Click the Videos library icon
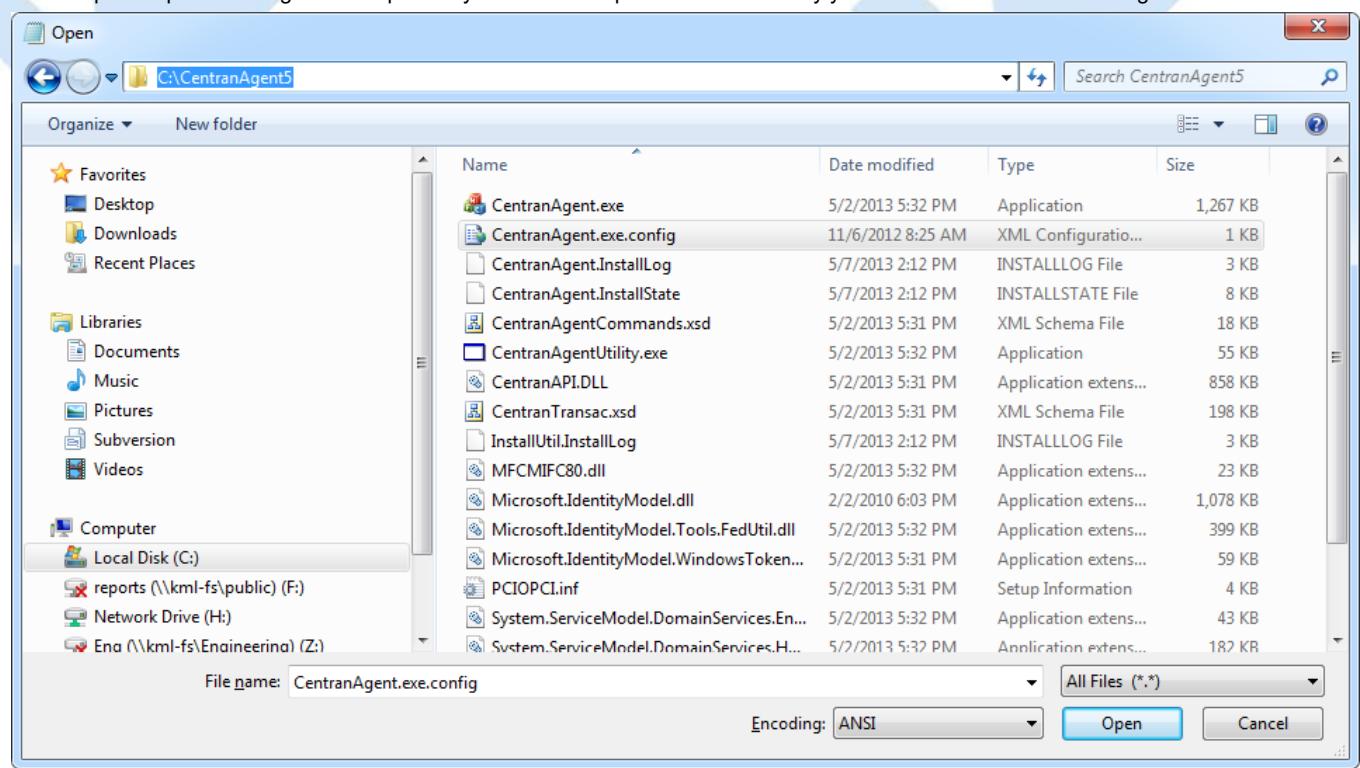The image size is (1360, 768). click(75, 468)
